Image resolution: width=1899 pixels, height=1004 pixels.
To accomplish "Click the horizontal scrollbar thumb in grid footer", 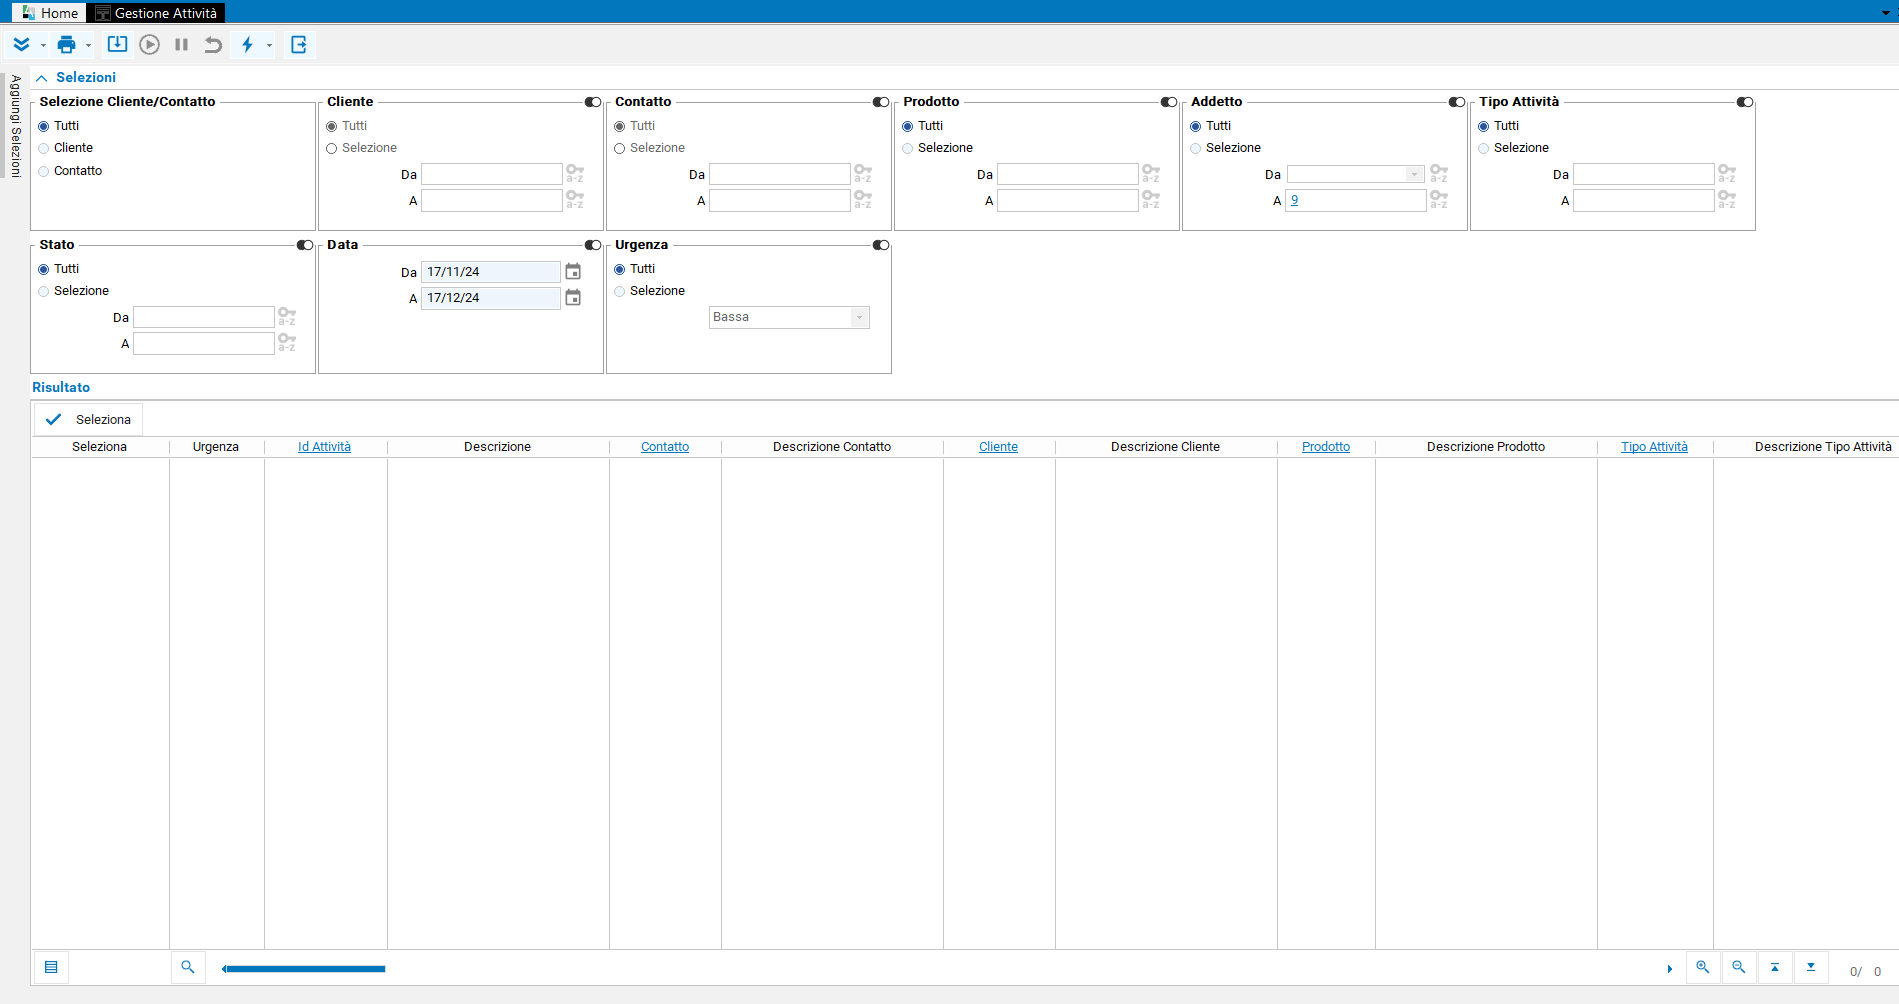I will point(305,969).
